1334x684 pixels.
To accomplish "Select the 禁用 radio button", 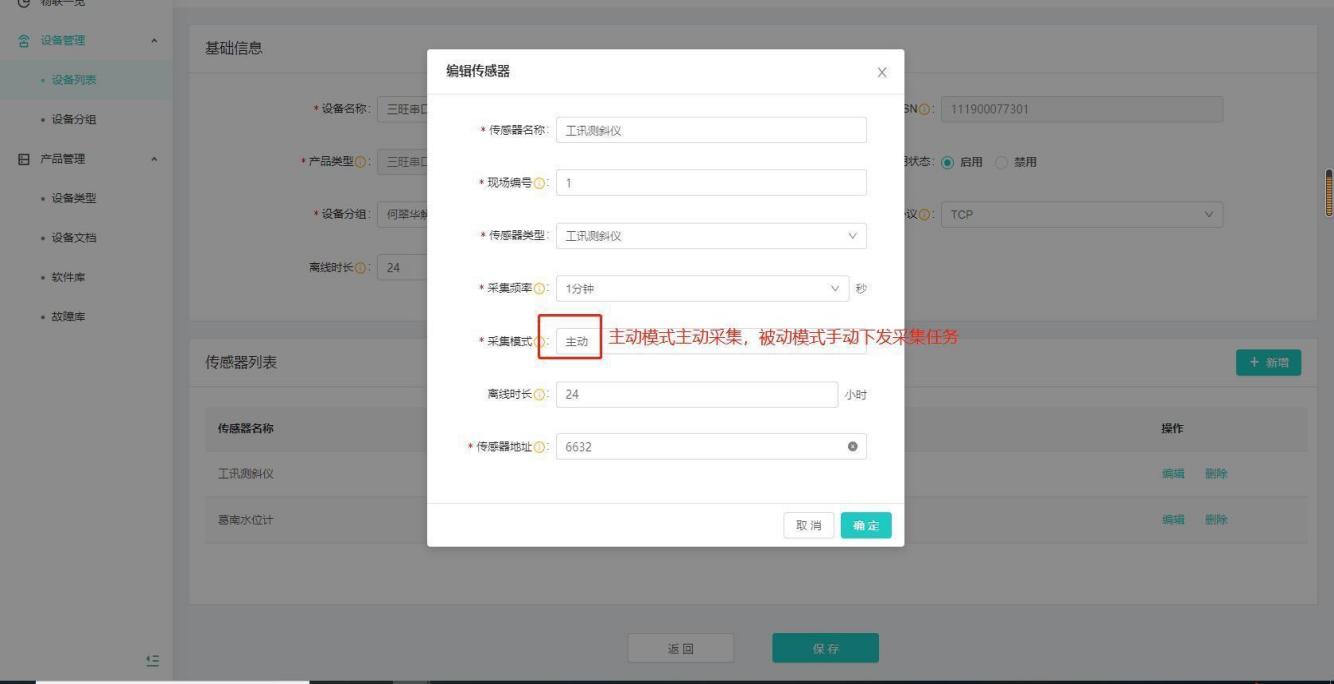I will pyautogui.click(x=1000, y=164).
